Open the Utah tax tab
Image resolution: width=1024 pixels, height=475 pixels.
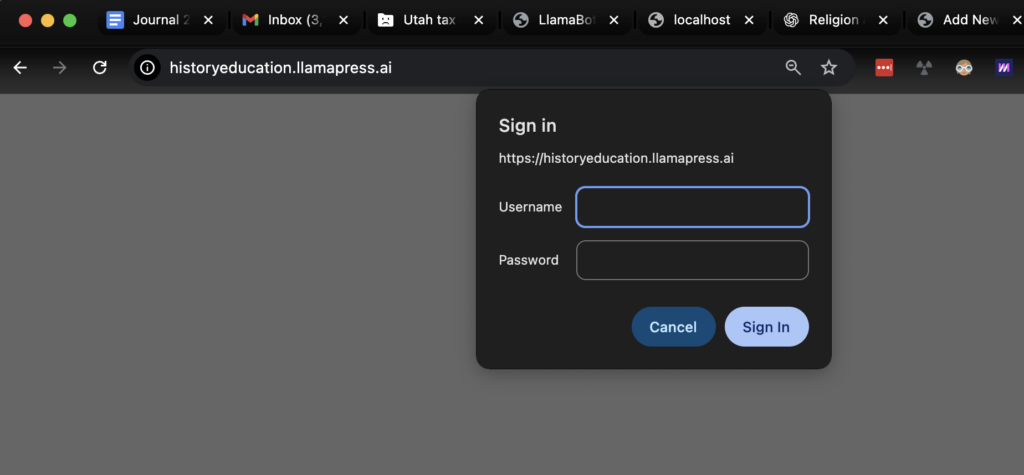click(420, 20)
